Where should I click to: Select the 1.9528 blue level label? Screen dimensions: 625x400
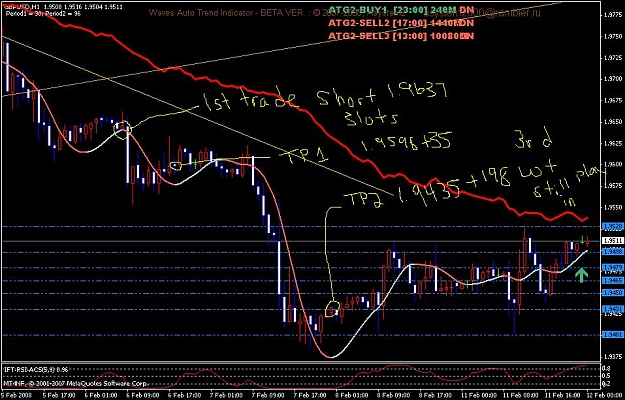coord(613,226)
